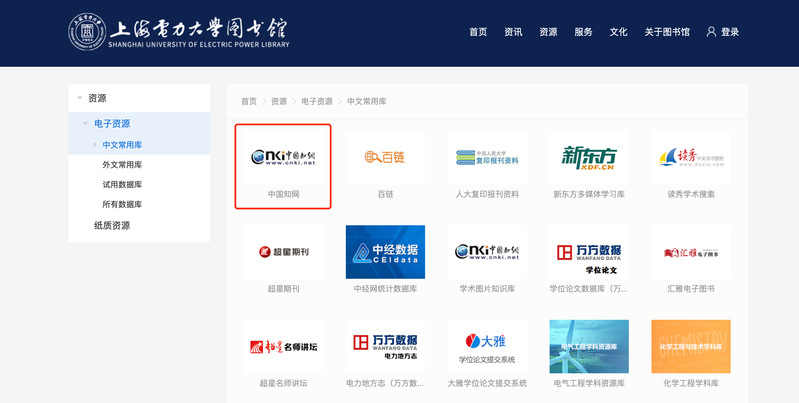Click the 电力地方志（万方数... caption
Image resolution: width=799 pixels, height=403 pixels.
[385, 383]
